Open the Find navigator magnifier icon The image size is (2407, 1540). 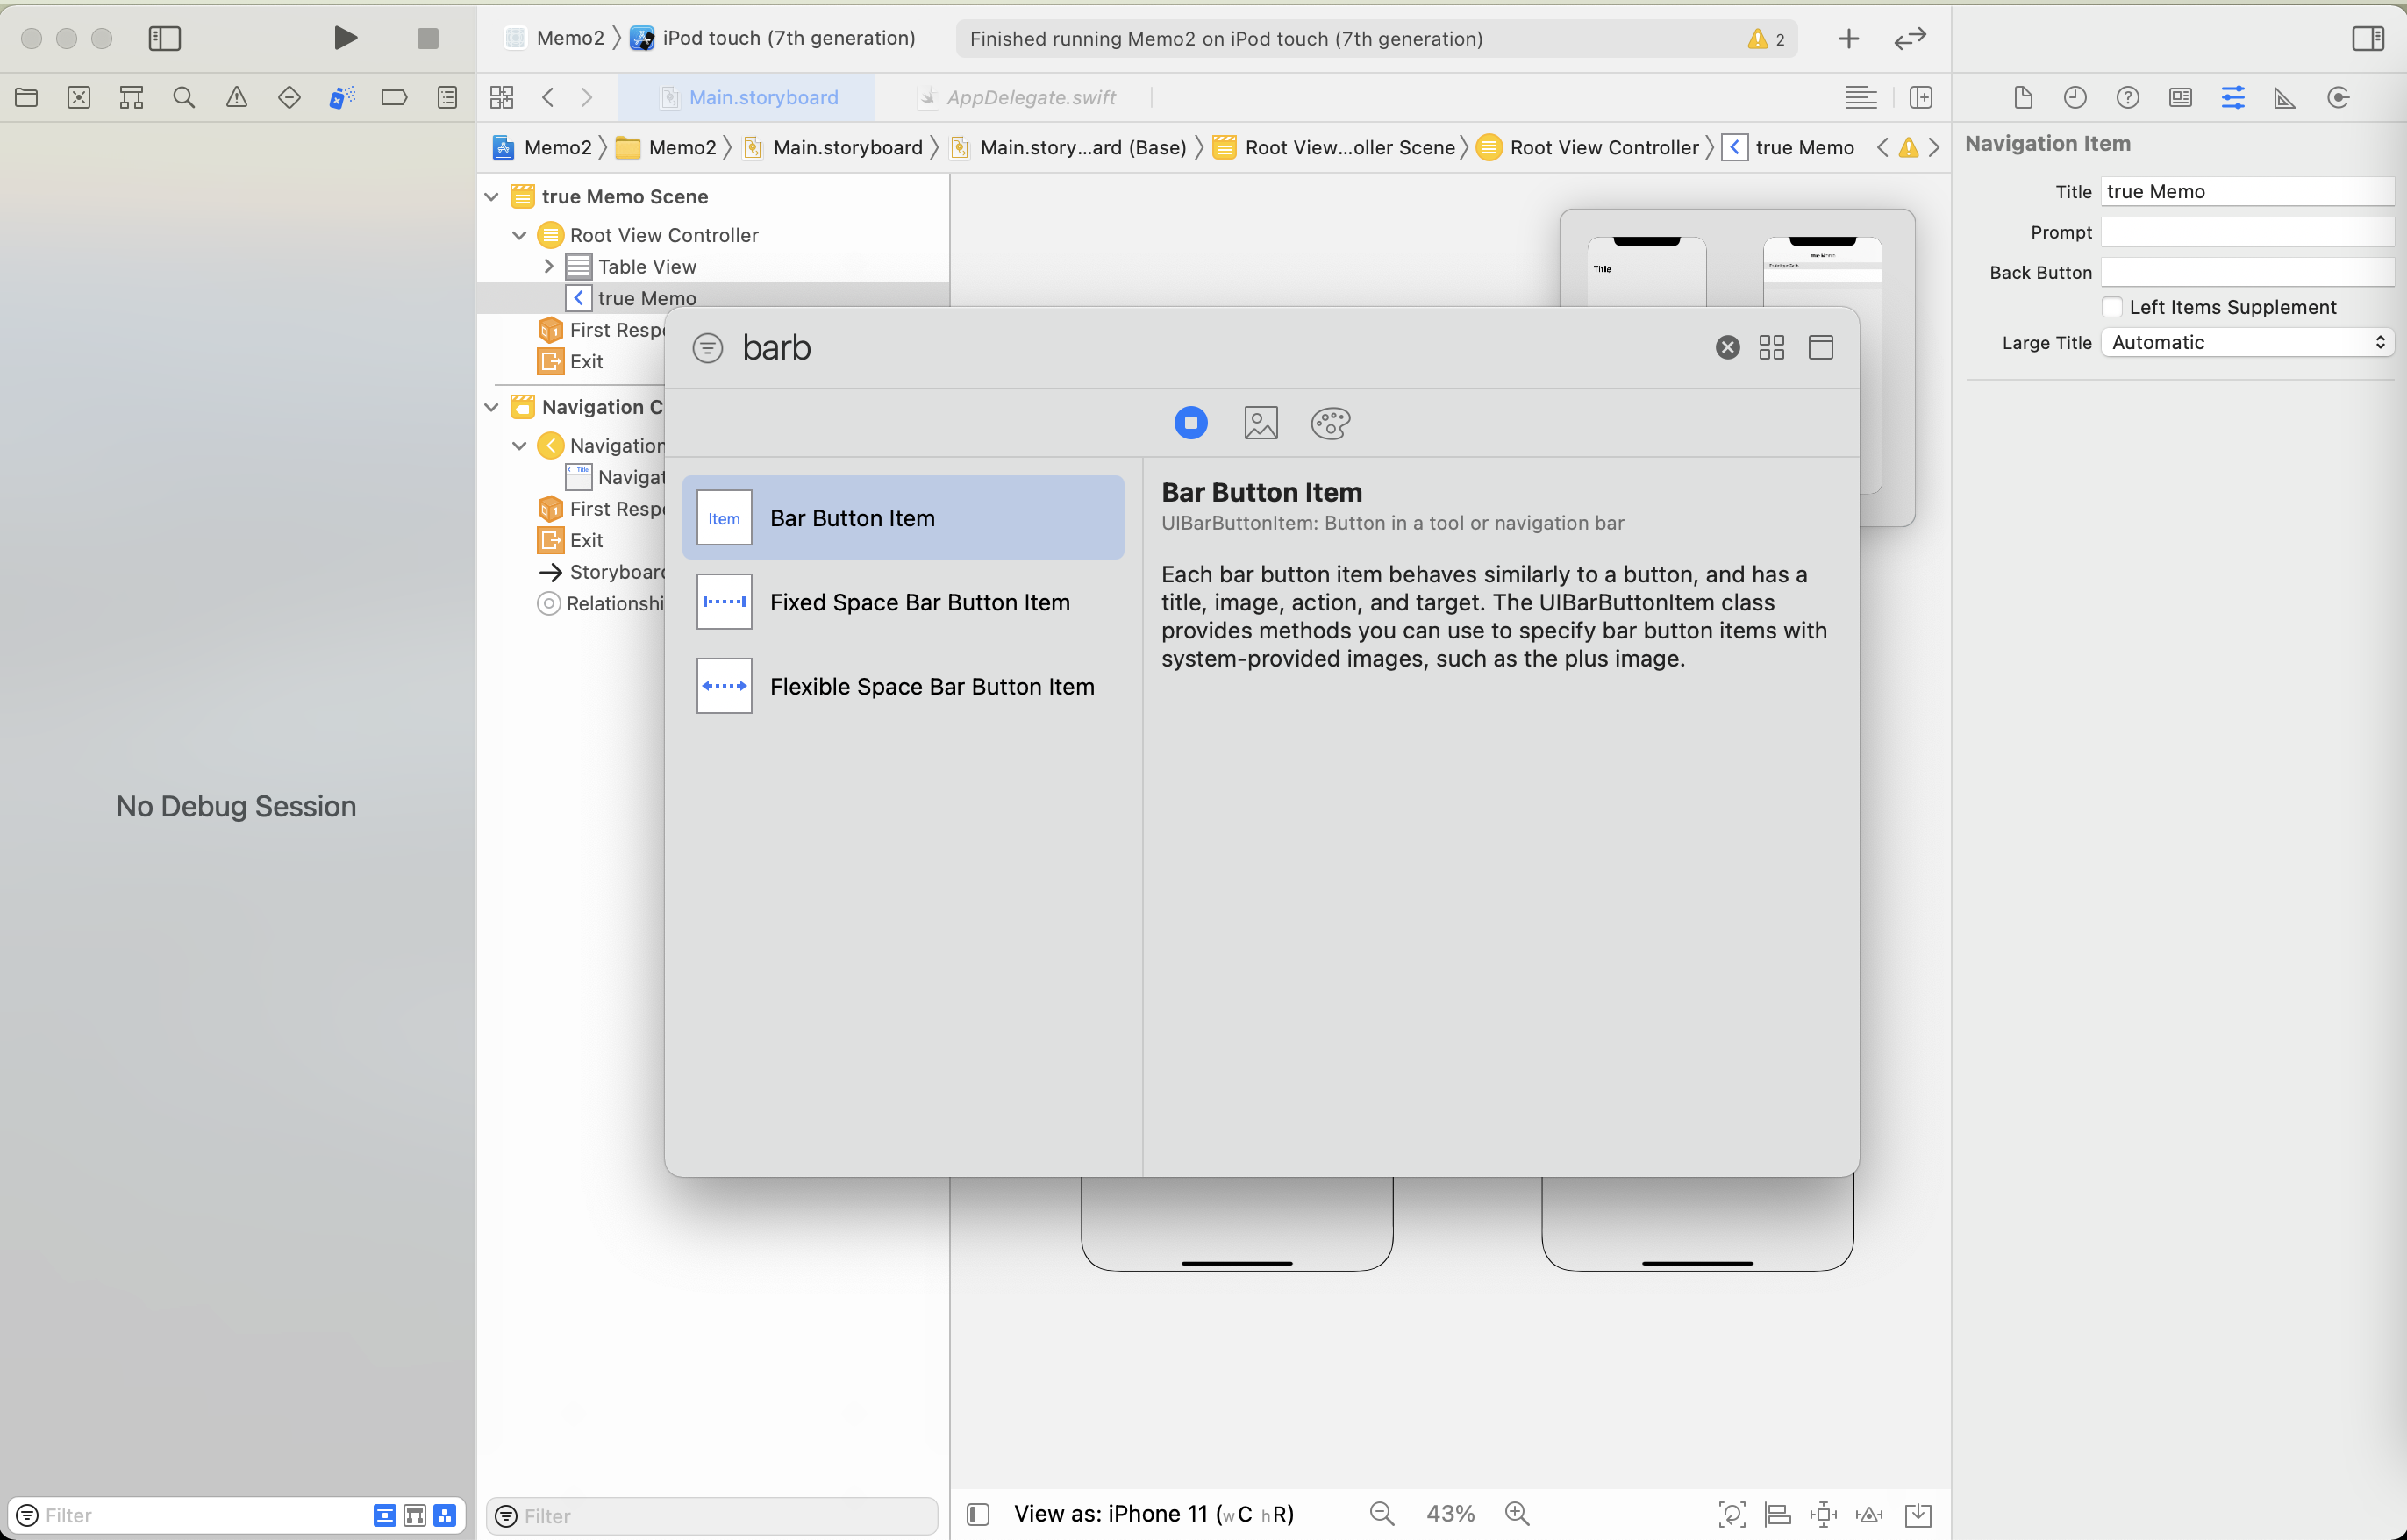tap(183, 97)
